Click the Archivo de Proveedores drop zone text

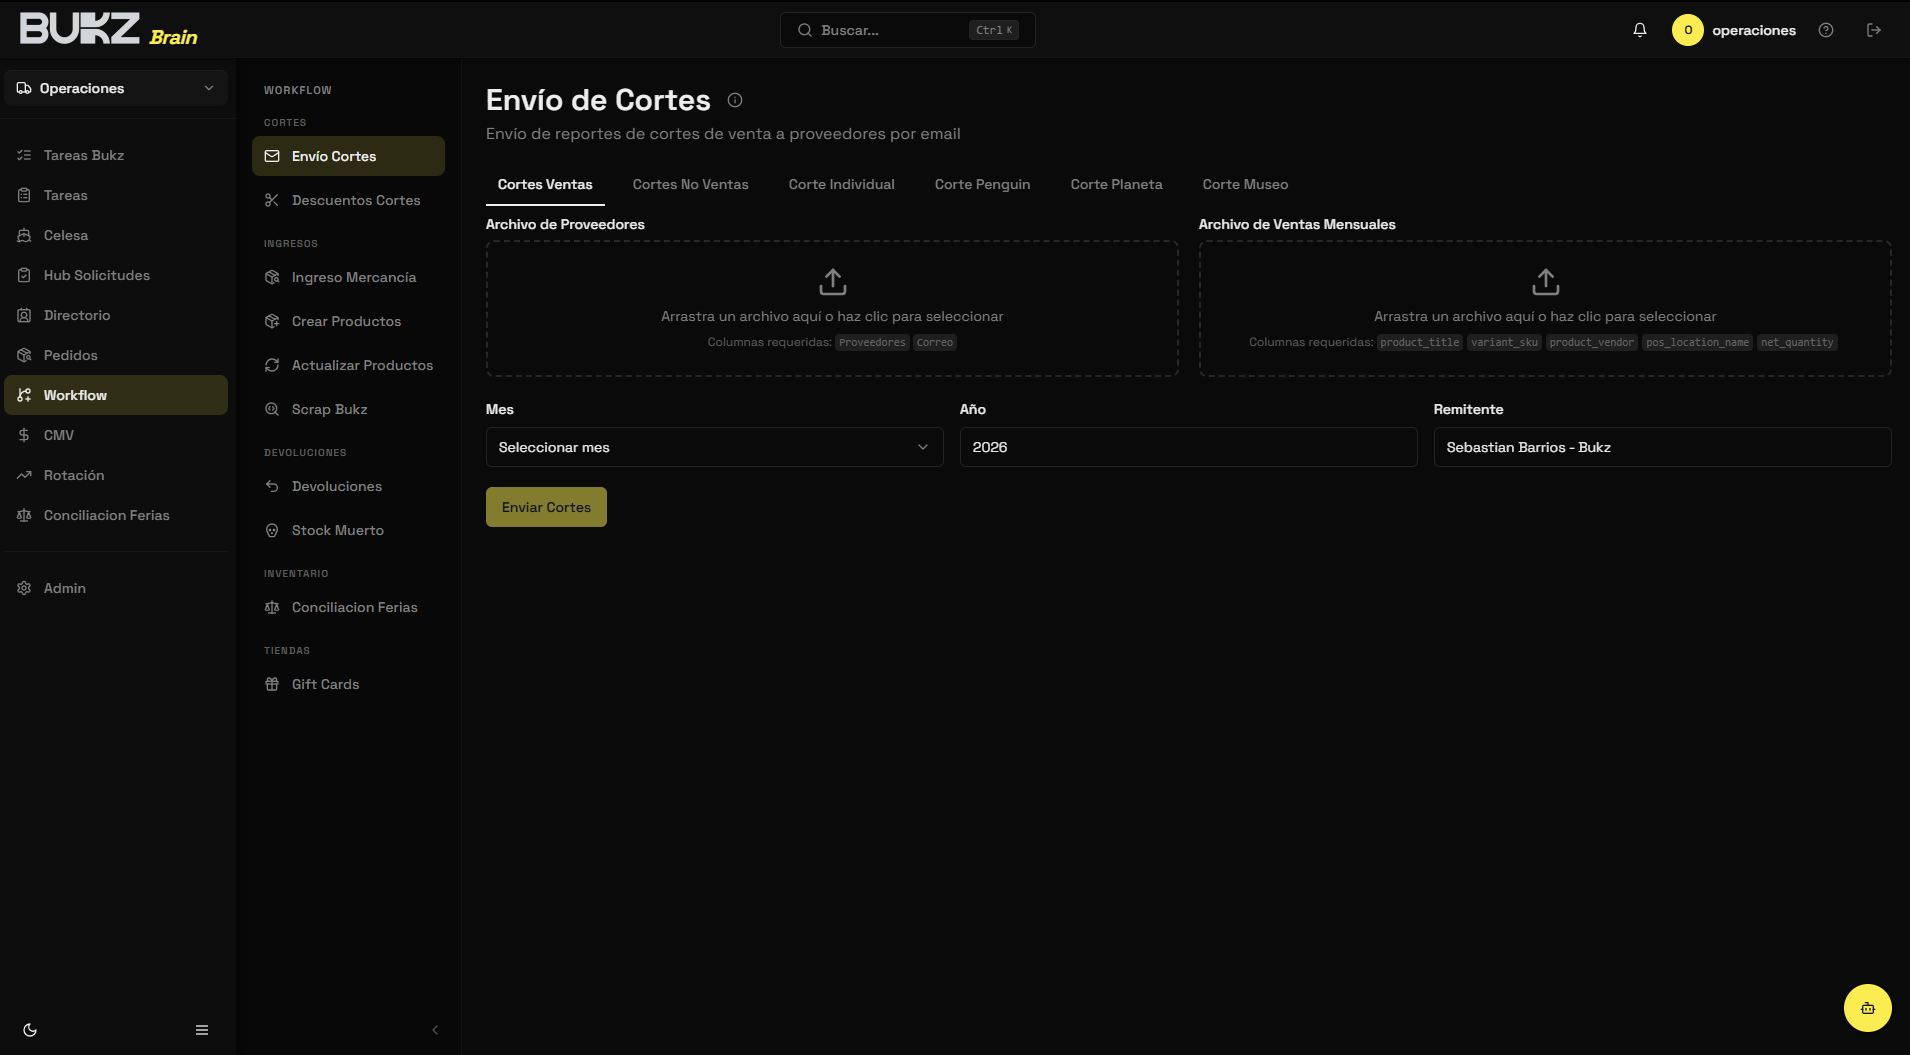pos(832,316)
